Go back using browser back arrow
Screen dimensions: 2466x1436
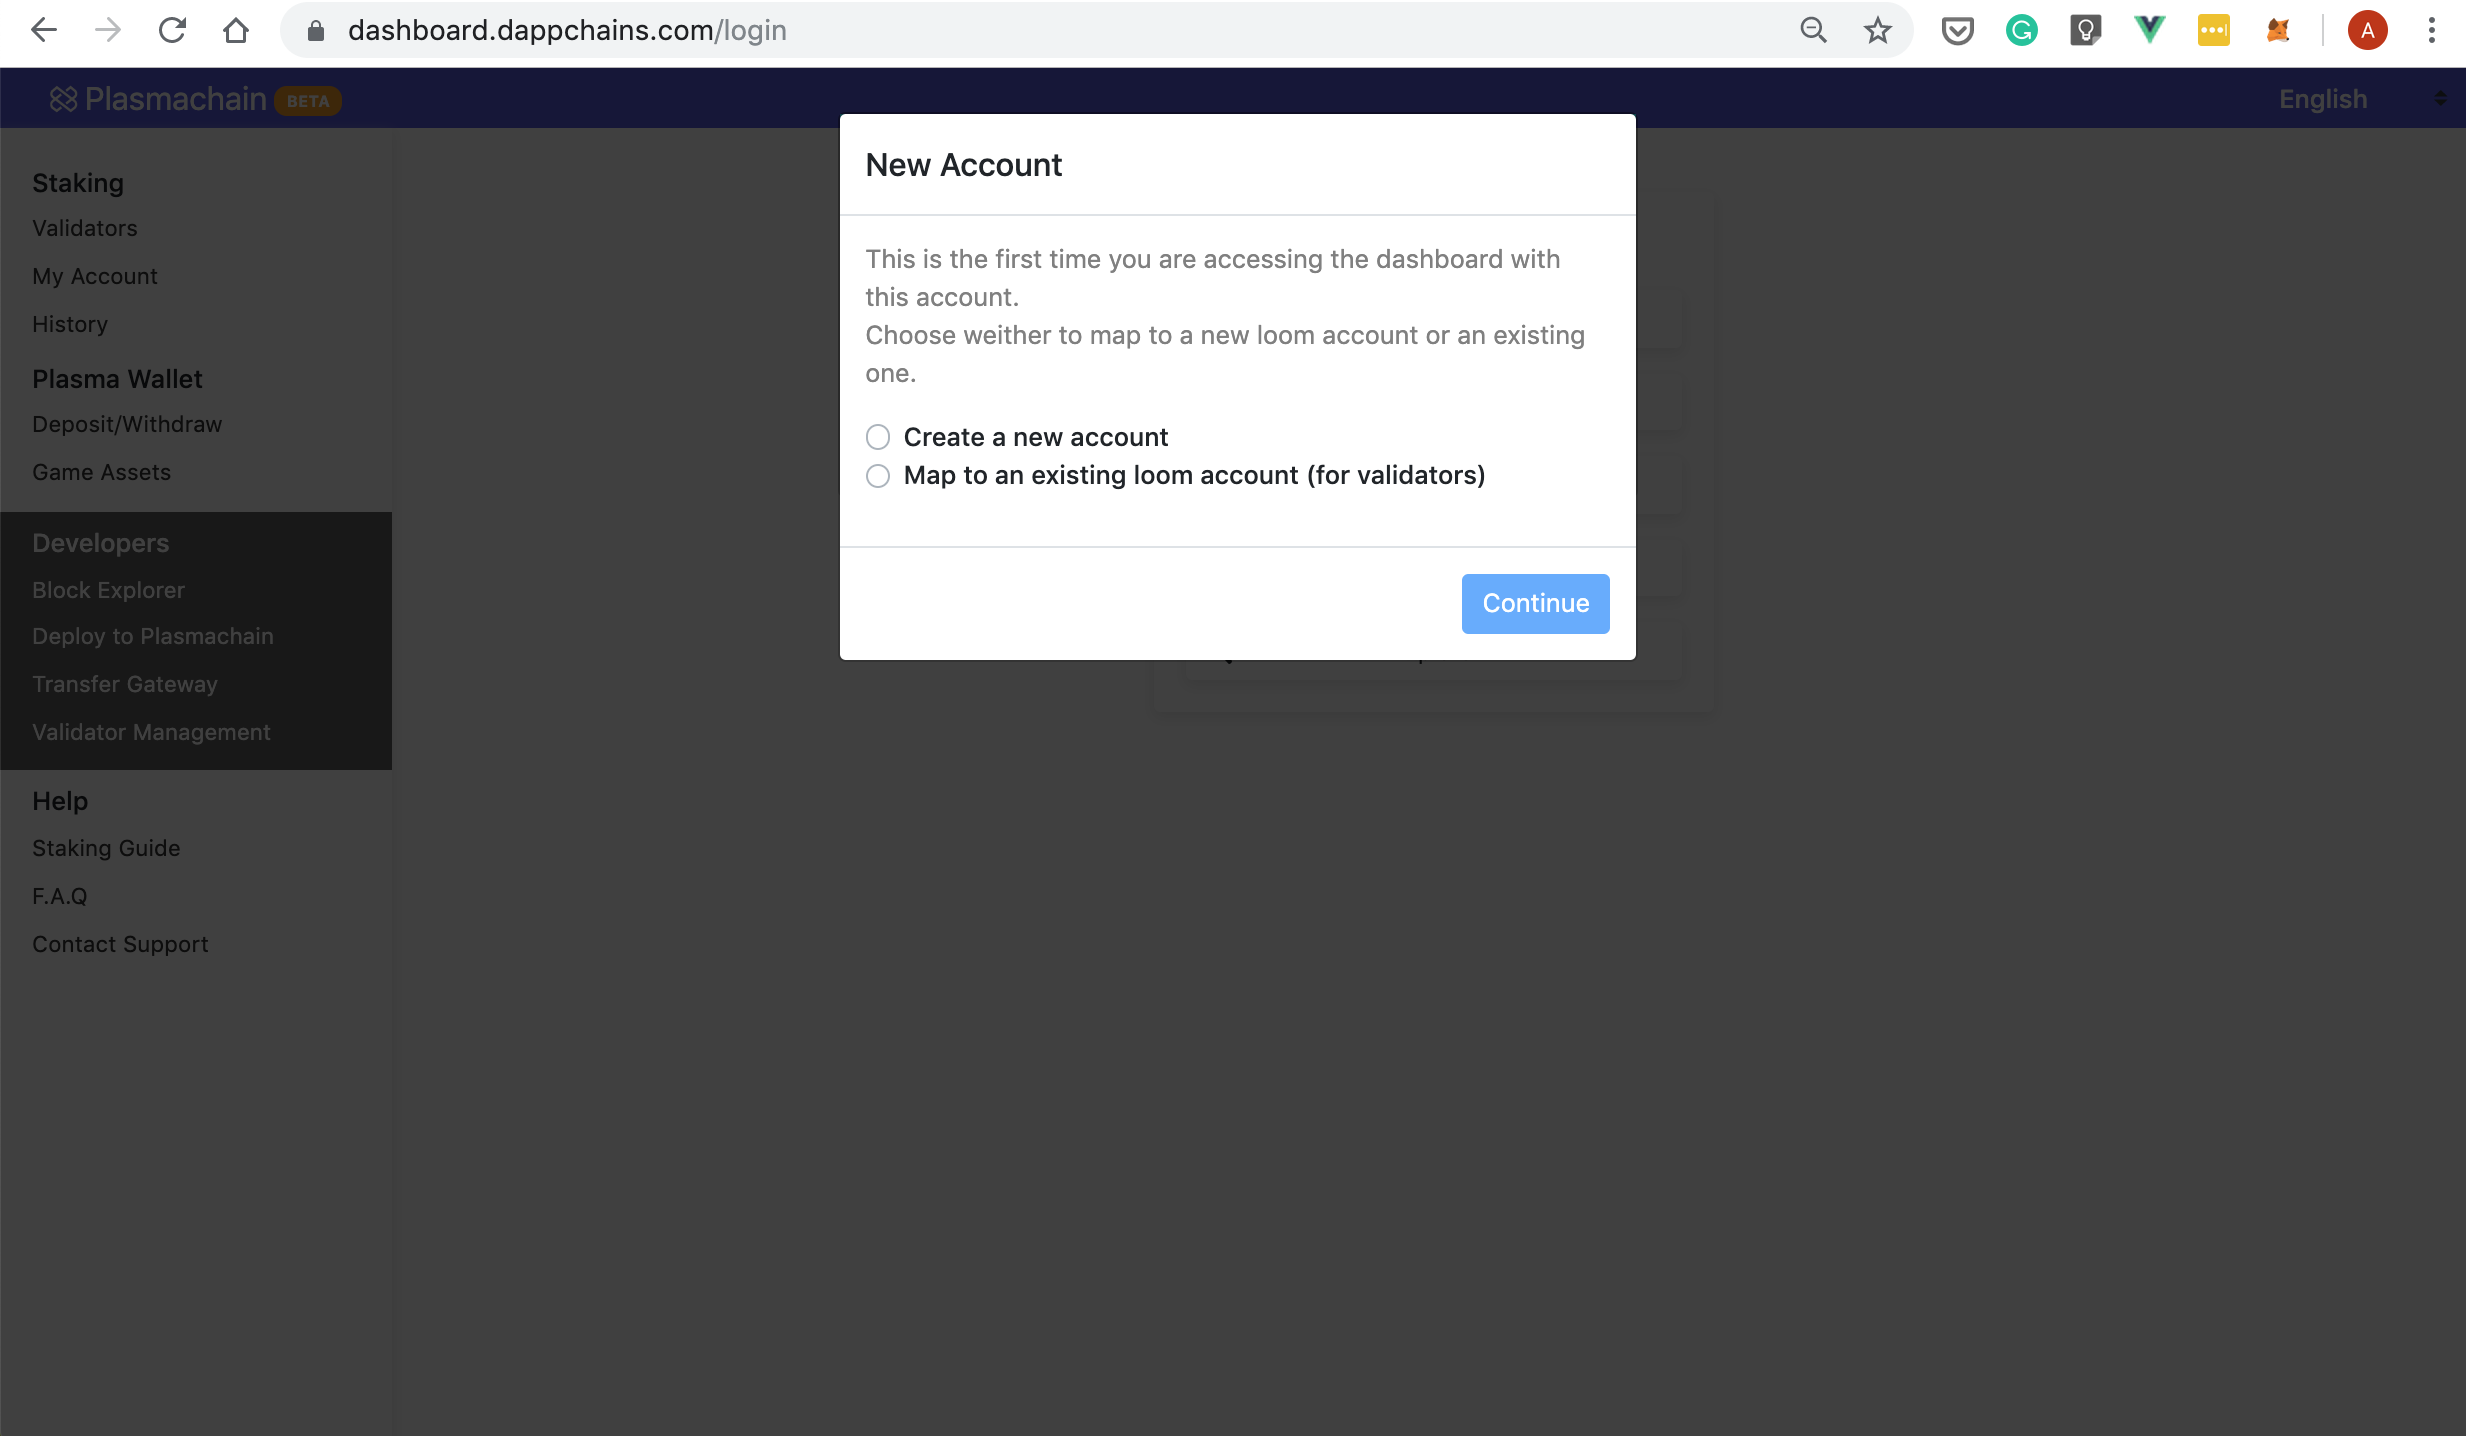pyautogui.click(x=44, y=31)
